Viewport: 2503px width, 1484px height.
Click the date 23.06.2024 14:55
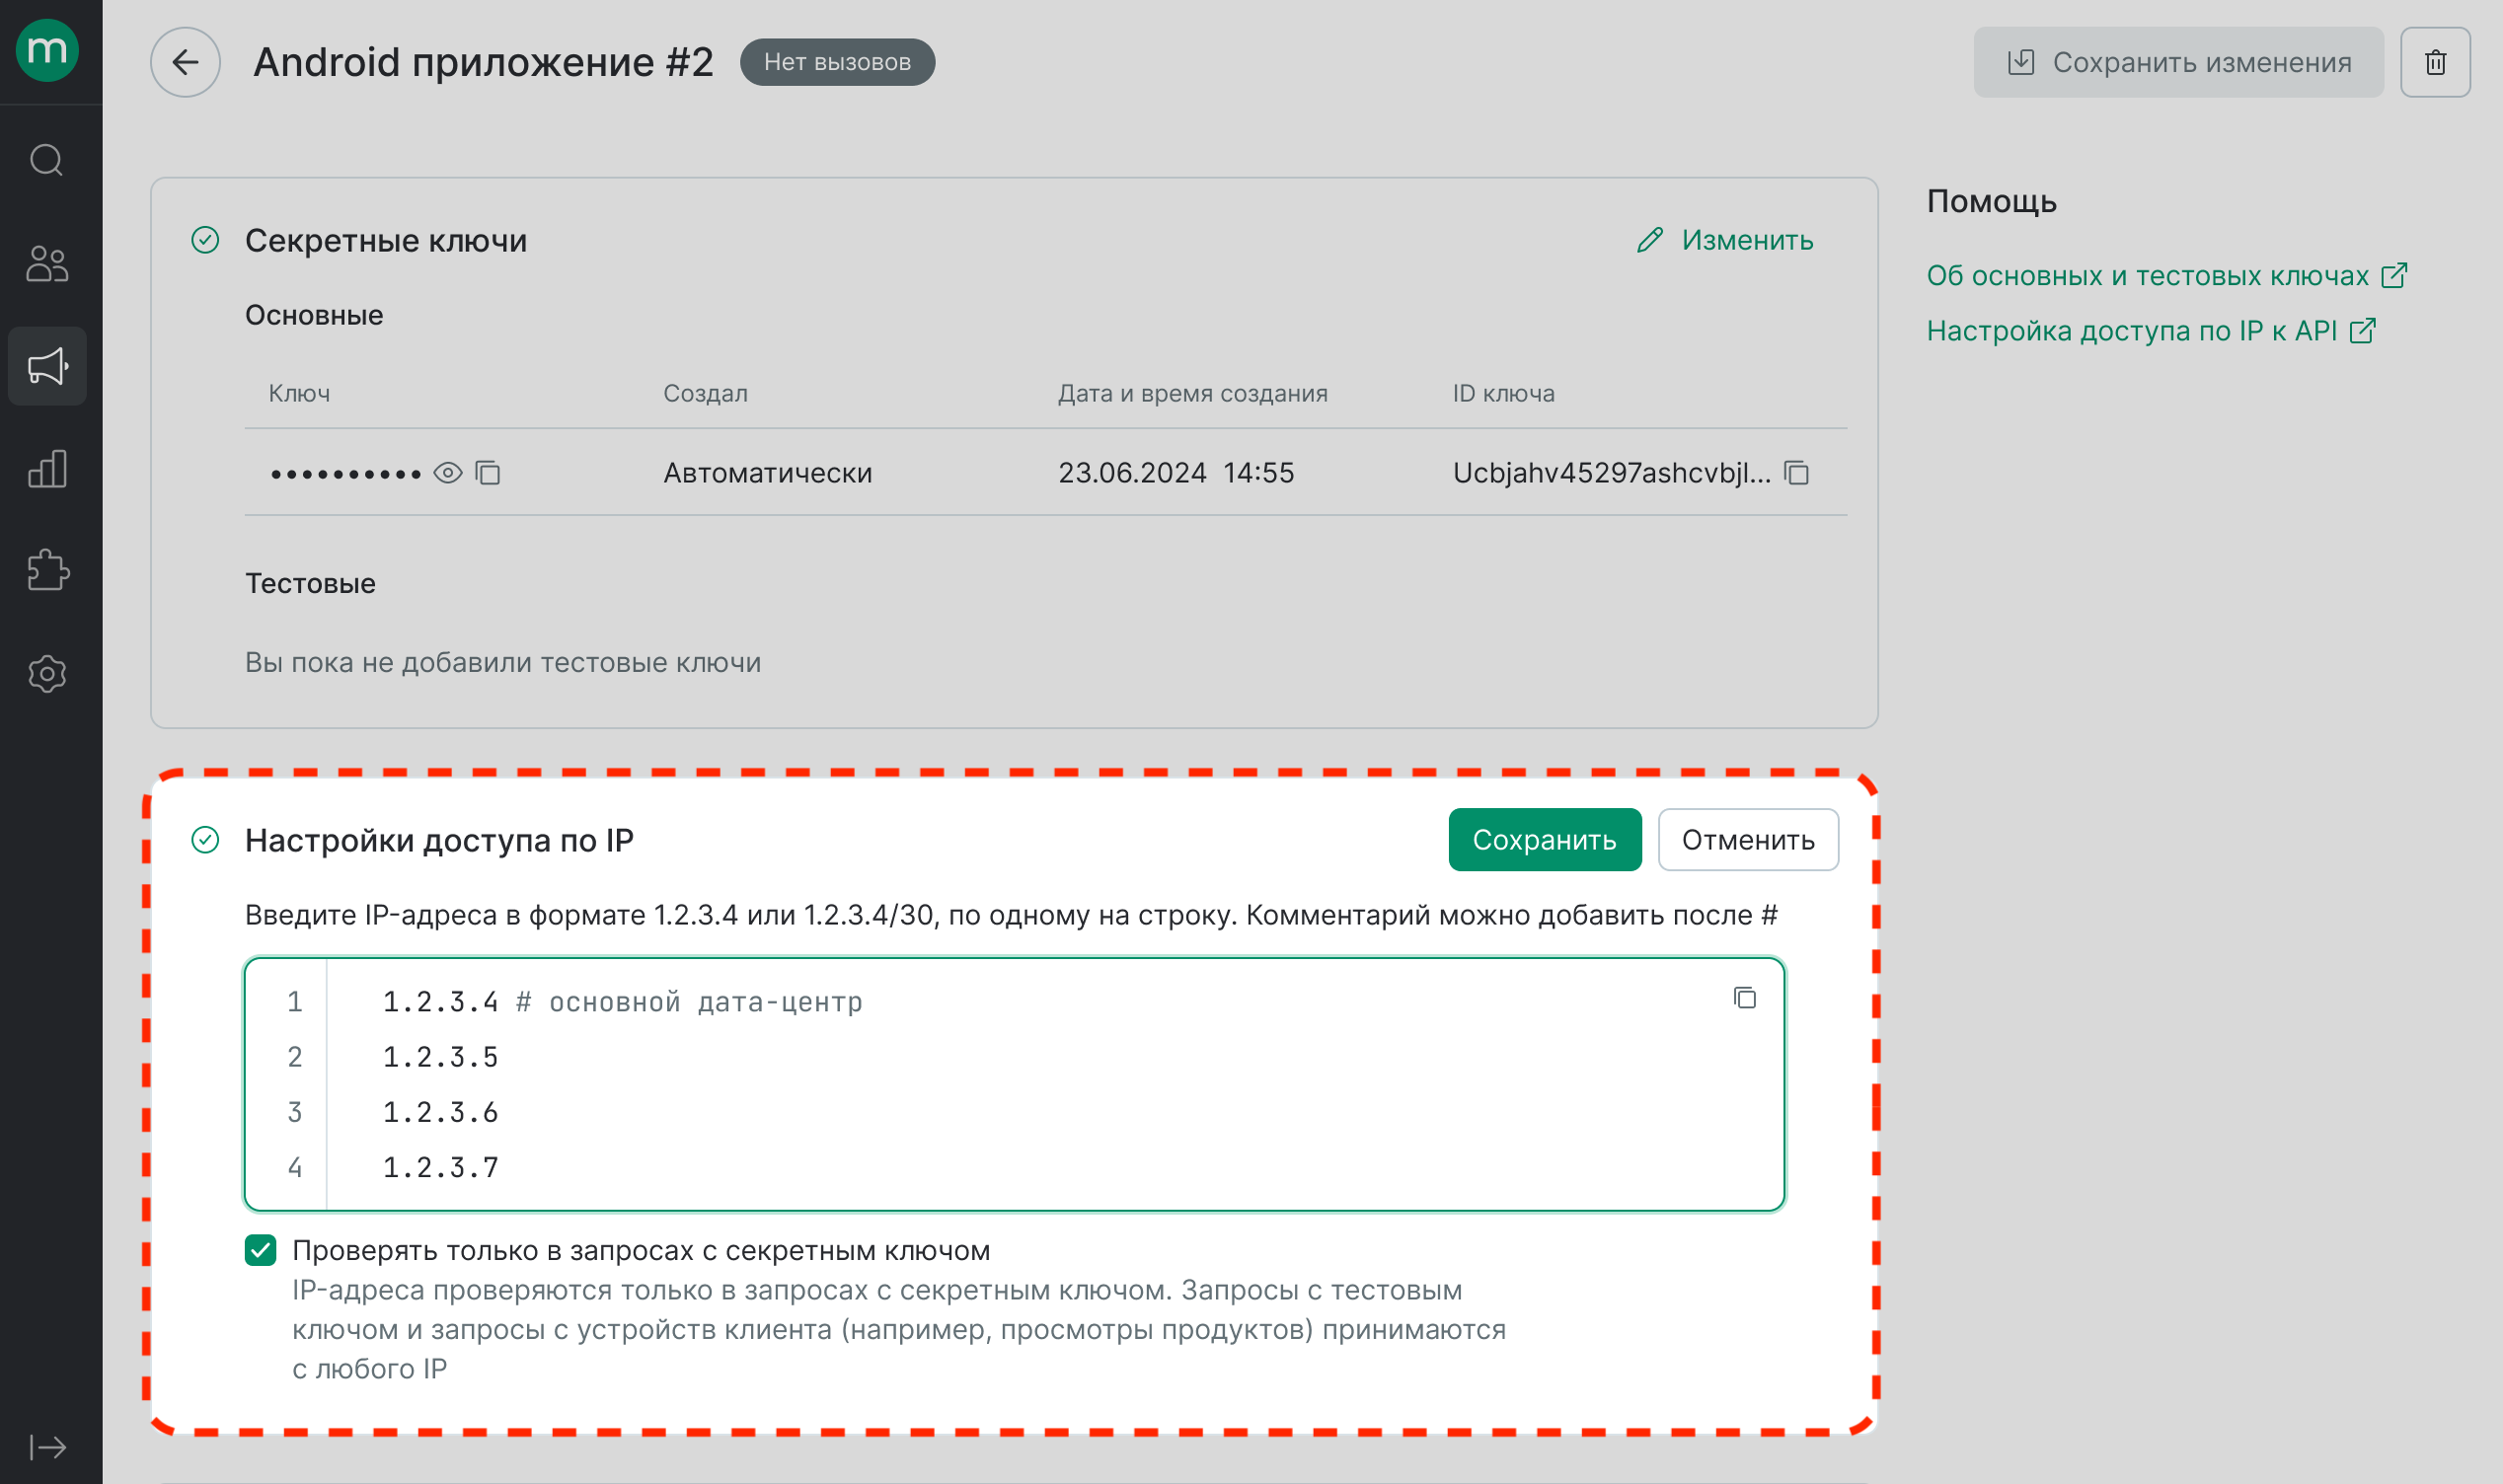coord(1176,473)
